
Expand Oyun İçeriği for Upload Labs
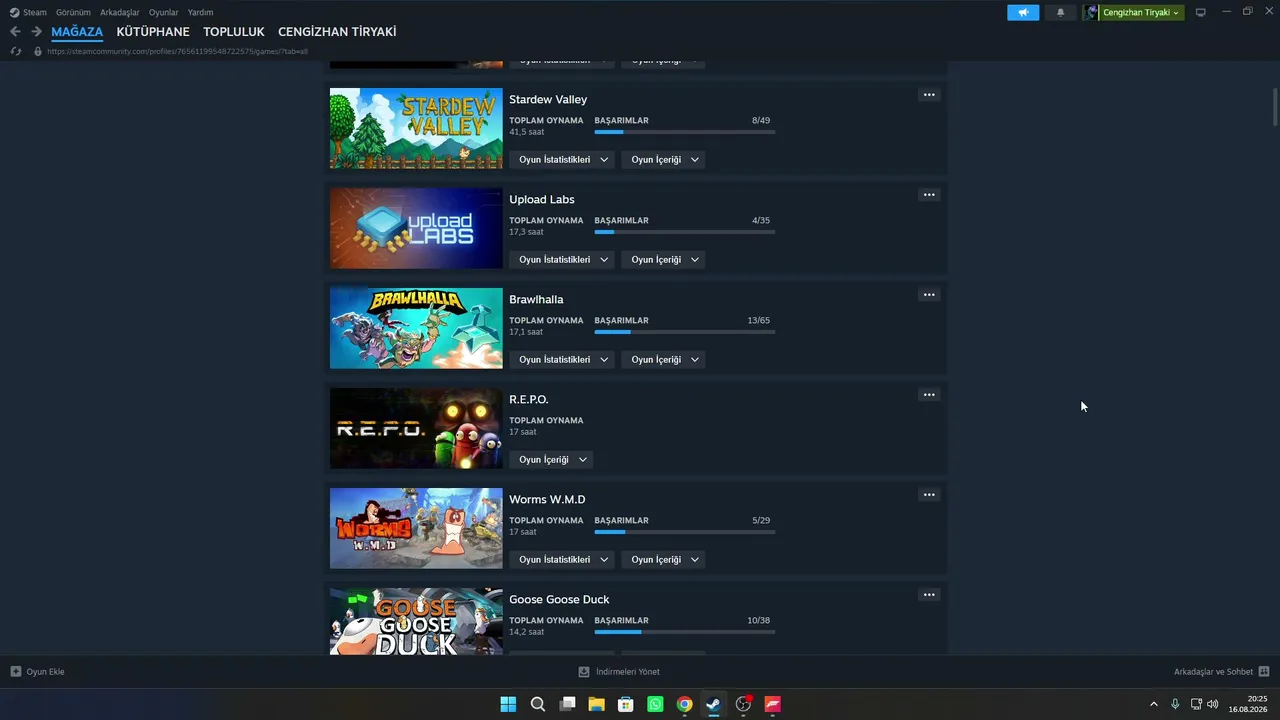tap(664, 260)
